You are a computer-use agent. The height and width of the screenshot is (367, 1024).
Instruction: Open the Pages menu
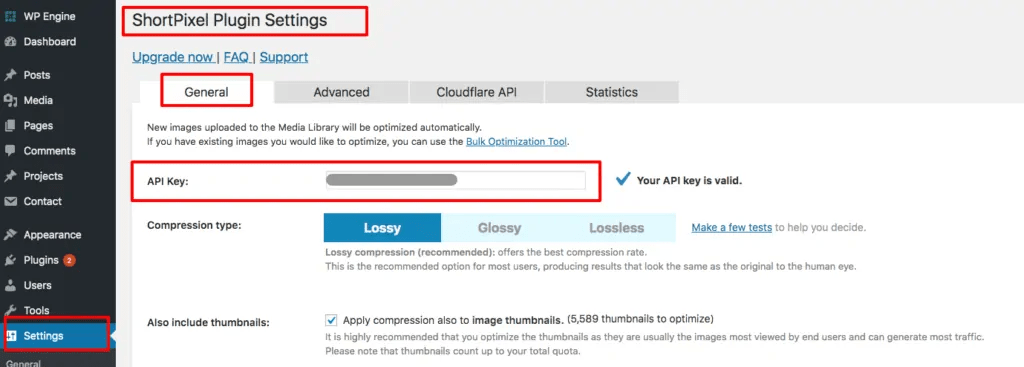pyautogui.click(x=38, y=125)
